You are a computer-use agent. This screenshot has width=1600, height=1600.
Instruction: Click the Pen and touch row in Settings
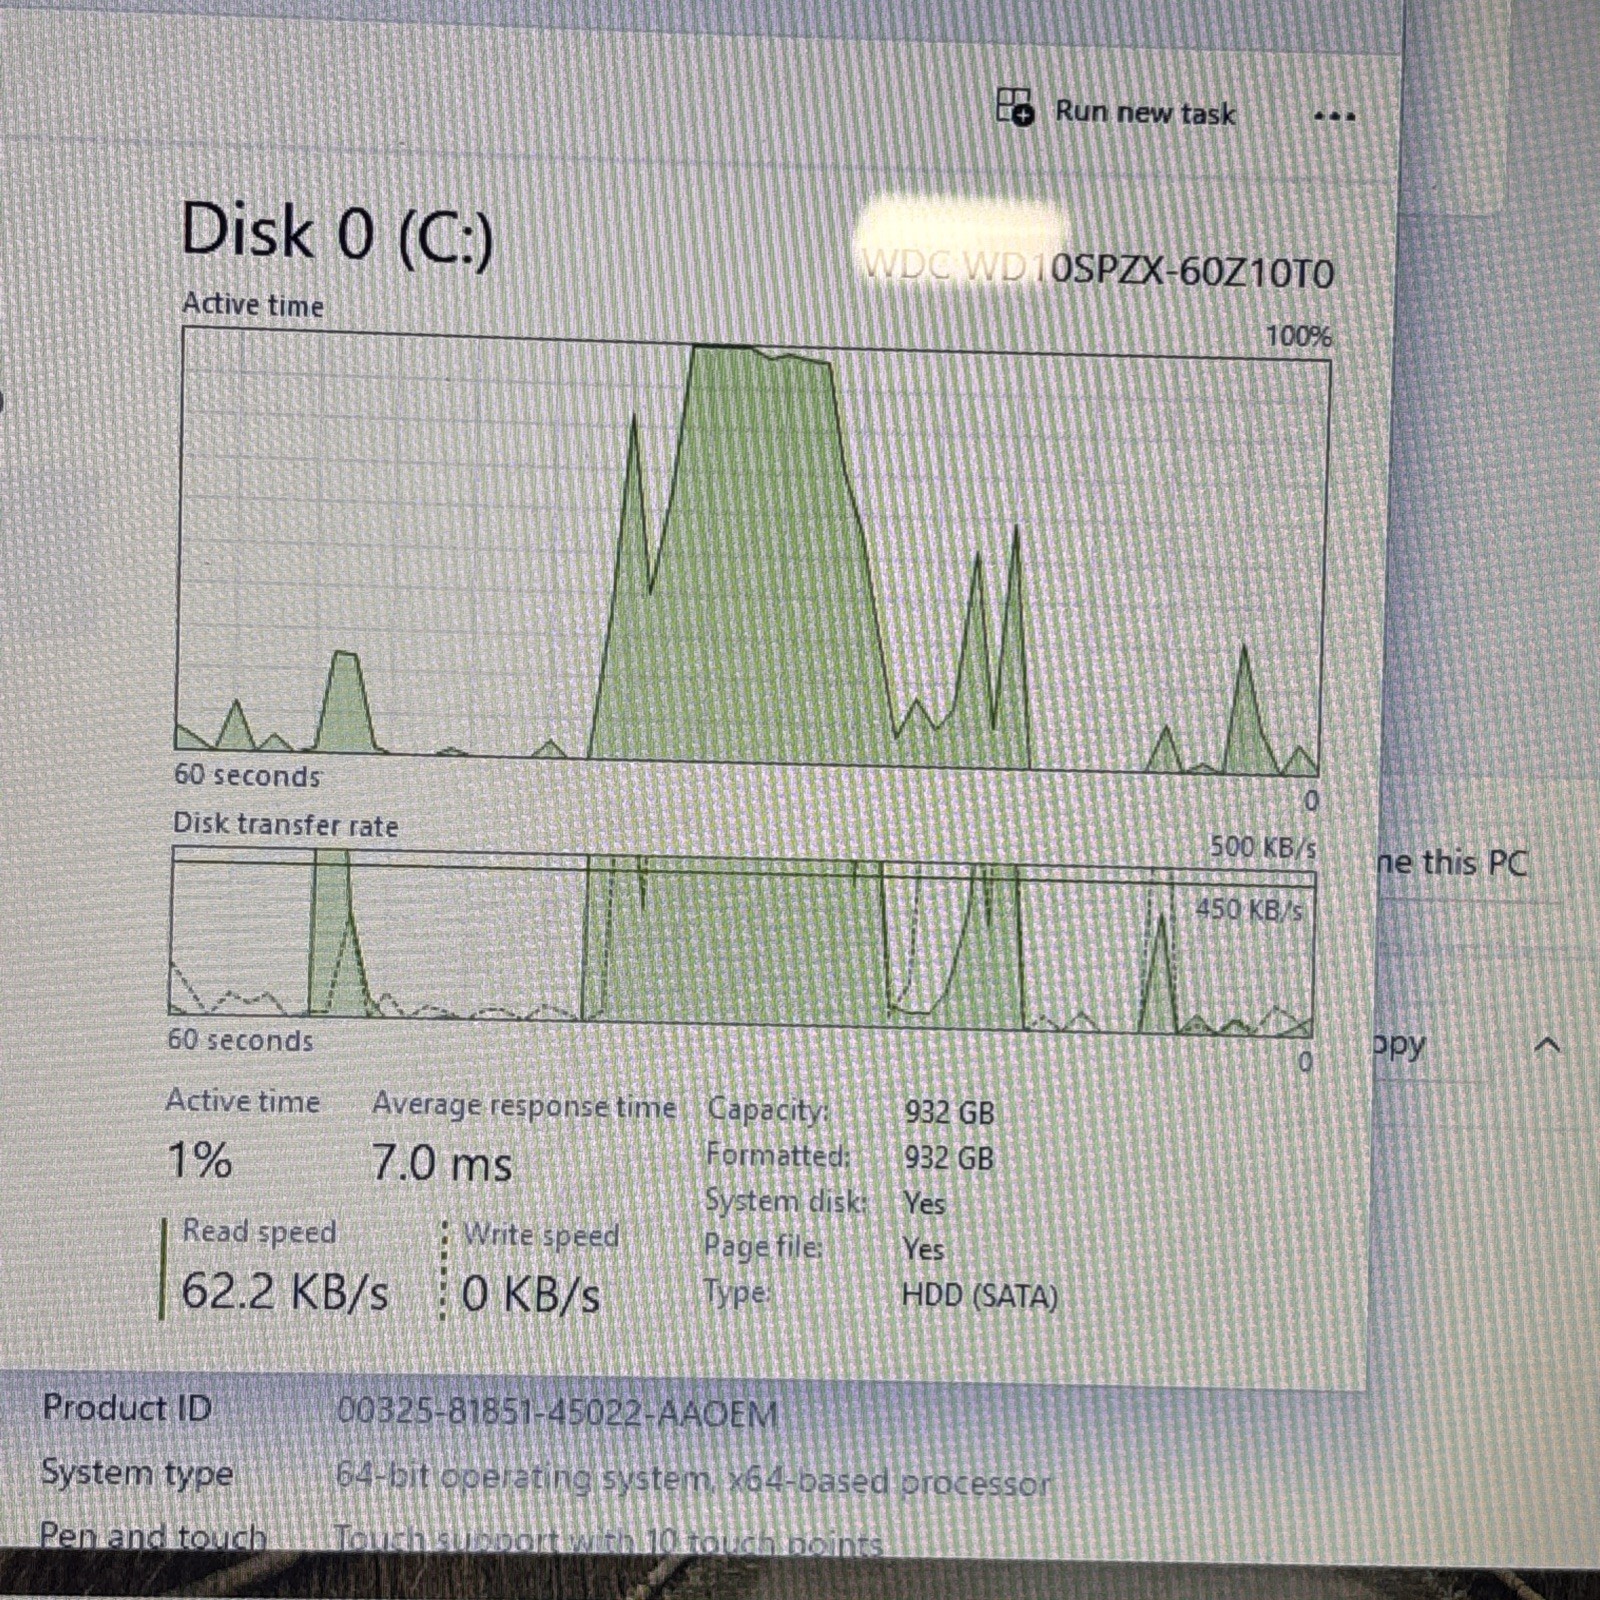pyautogui.click(x=460, y=1537)
